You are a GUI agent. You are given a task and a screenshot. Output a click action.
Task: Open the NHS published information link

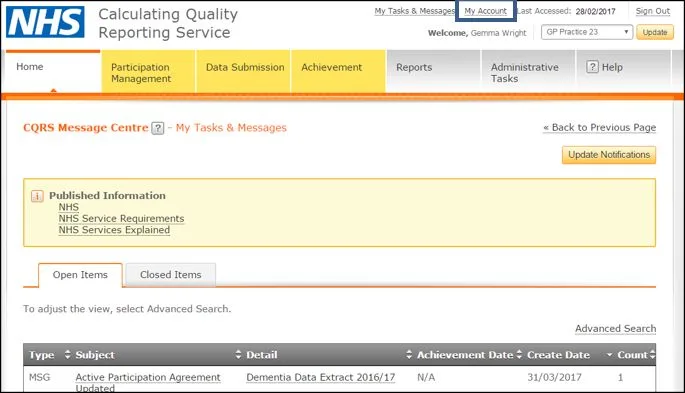[x=69, y=207]
